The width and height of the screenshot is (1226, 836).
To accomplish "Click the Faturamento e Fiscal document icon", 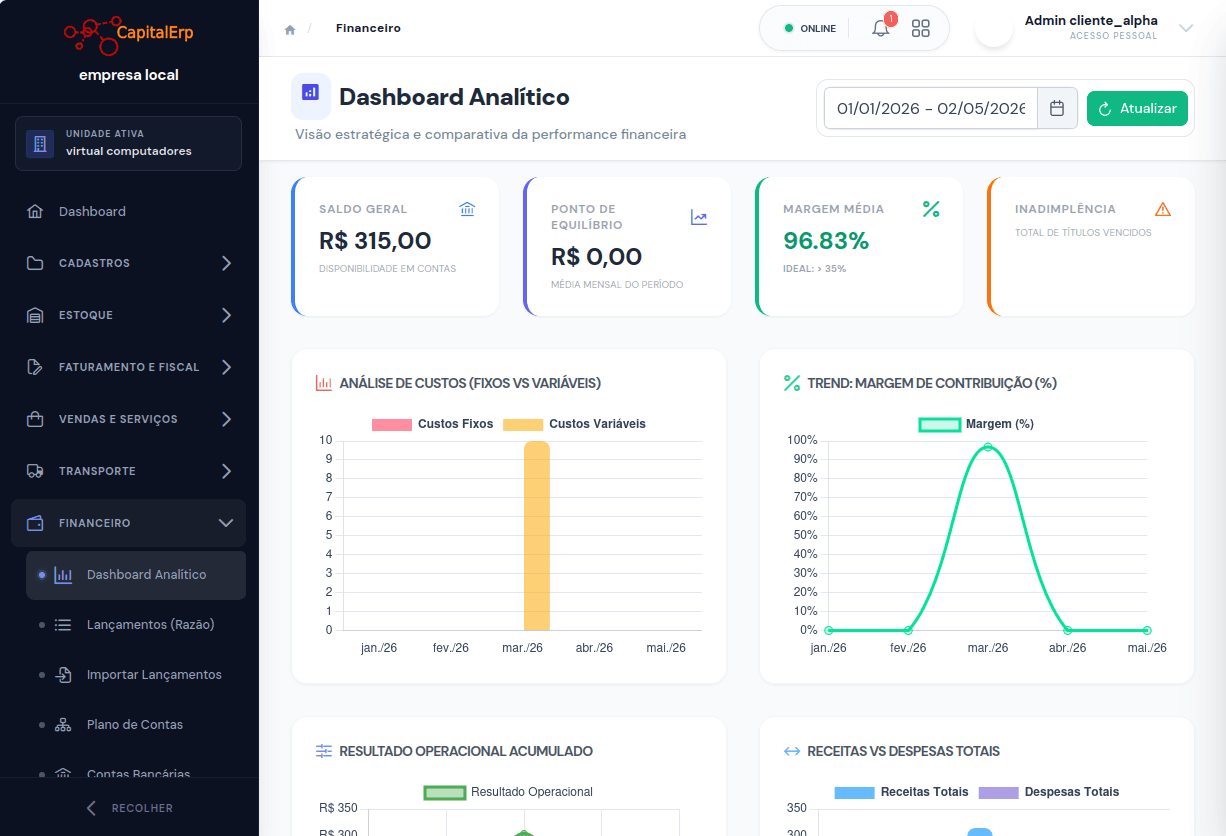I will pyautogui.click(x=35, y=367).
